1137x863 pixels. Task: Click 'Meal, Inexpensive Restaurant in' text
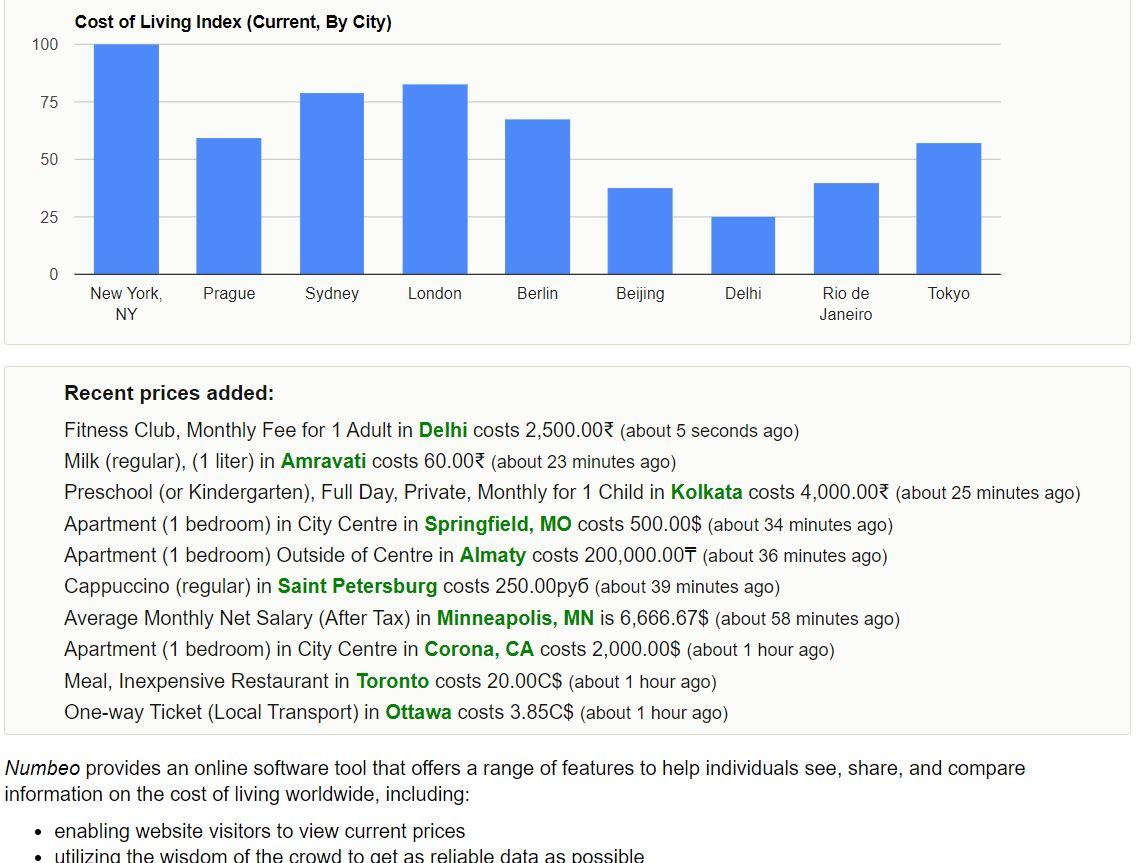tap(207, 681)
